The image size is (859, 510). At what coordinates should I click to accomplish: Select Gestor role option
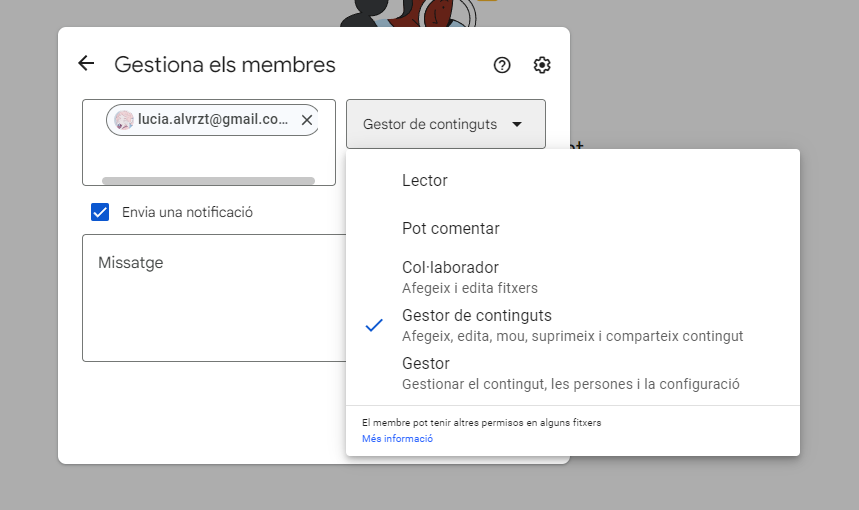(x=572, y=373)
